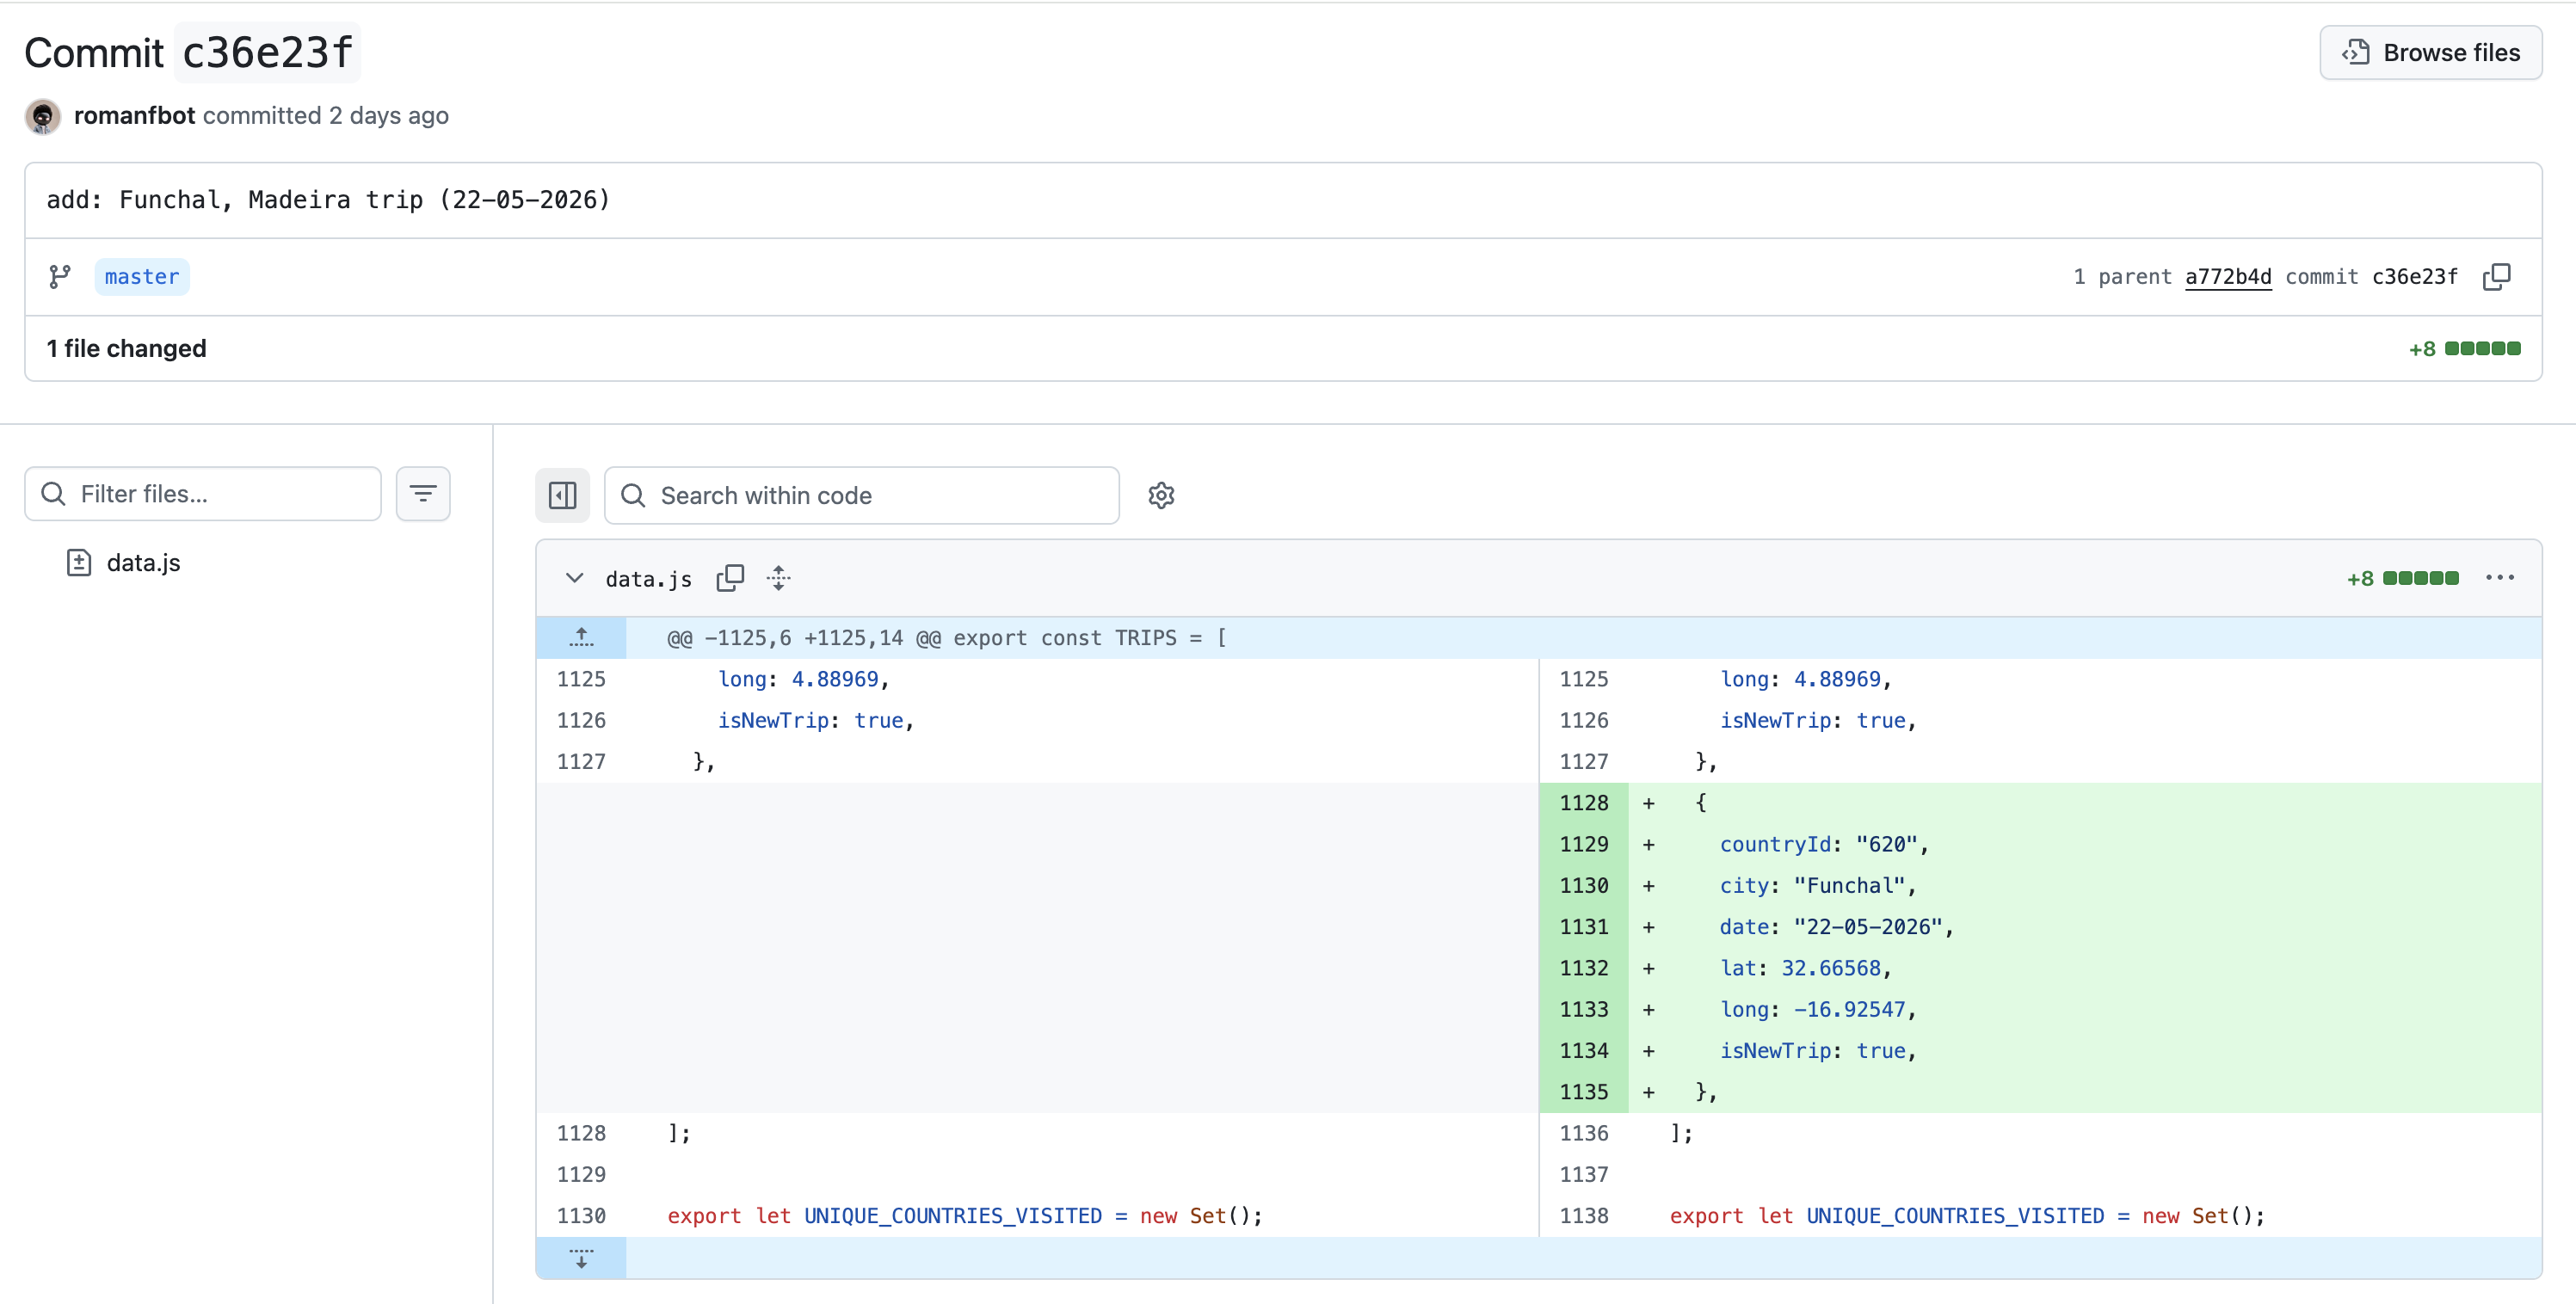Viewport: 2576px width, 1304px height.
Task: Click the +8 diffstat in summary bar
Action: pos(2464,349)
